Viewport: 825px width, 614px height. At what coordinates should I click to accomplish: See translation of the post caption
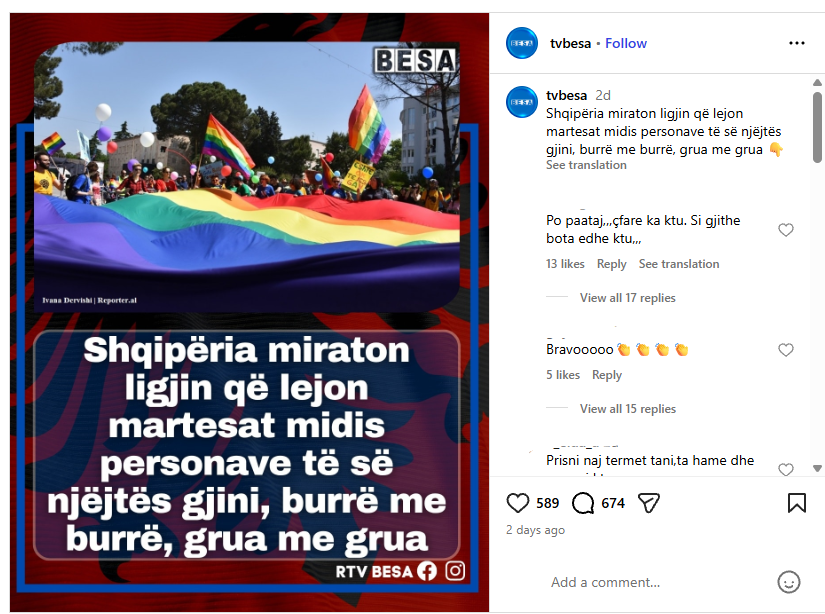coord(586,165)
